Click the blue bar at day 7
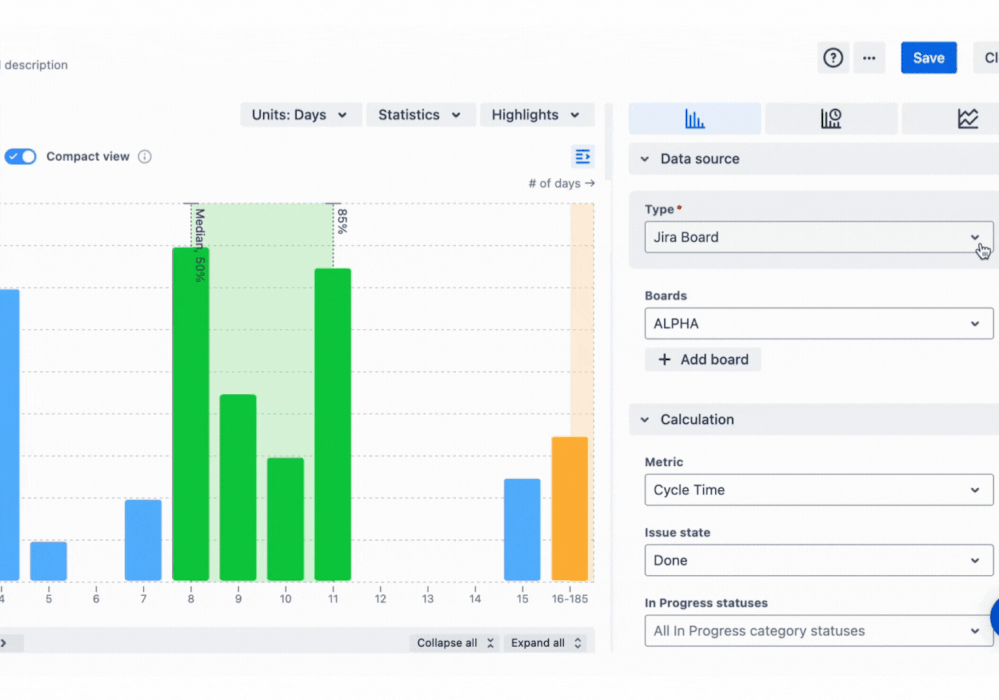The image size is (999, 700). tap(143, 540)
